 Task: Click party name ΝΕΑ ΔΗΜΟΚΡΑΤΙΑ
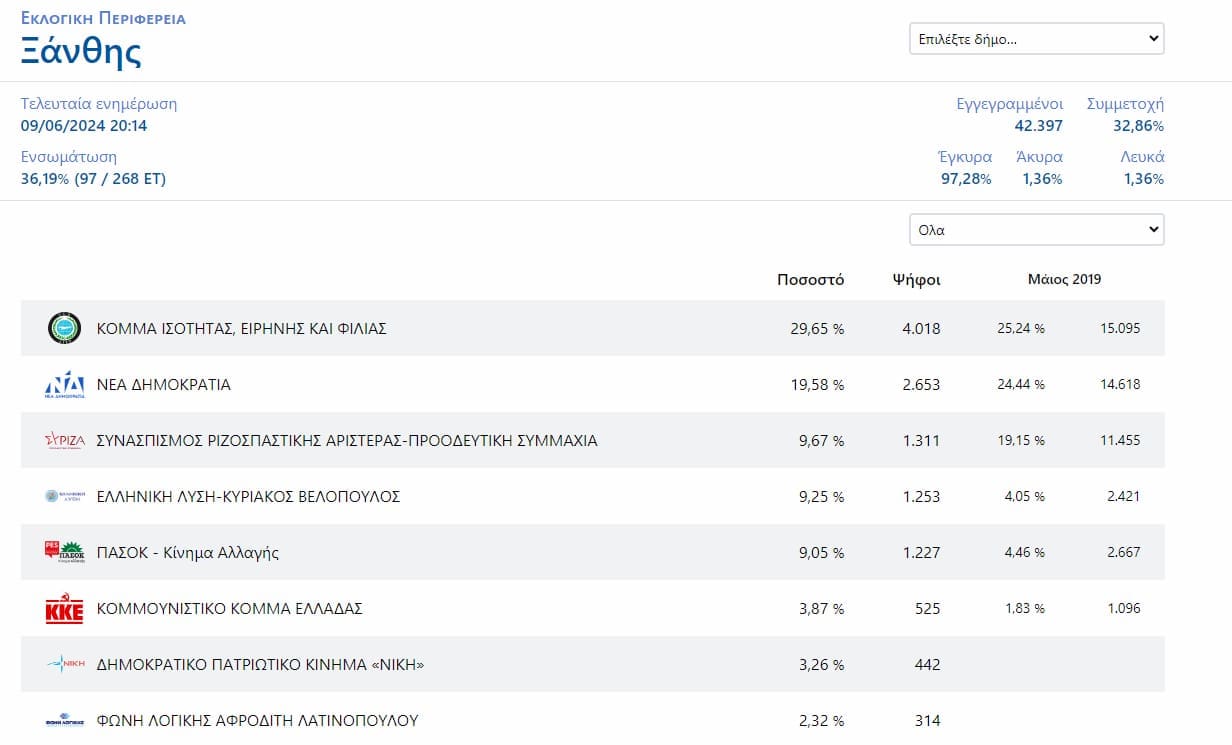[163, 384]
